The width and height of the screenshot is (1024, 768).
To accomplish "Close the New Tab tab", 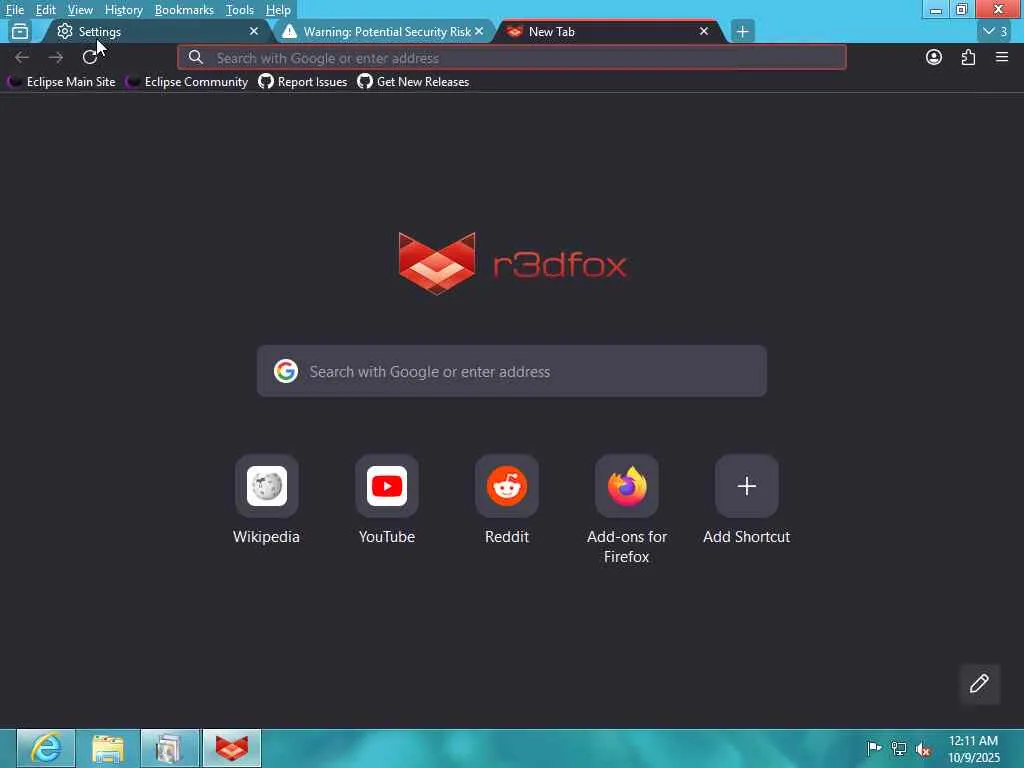I will click(x=703, y=31).
